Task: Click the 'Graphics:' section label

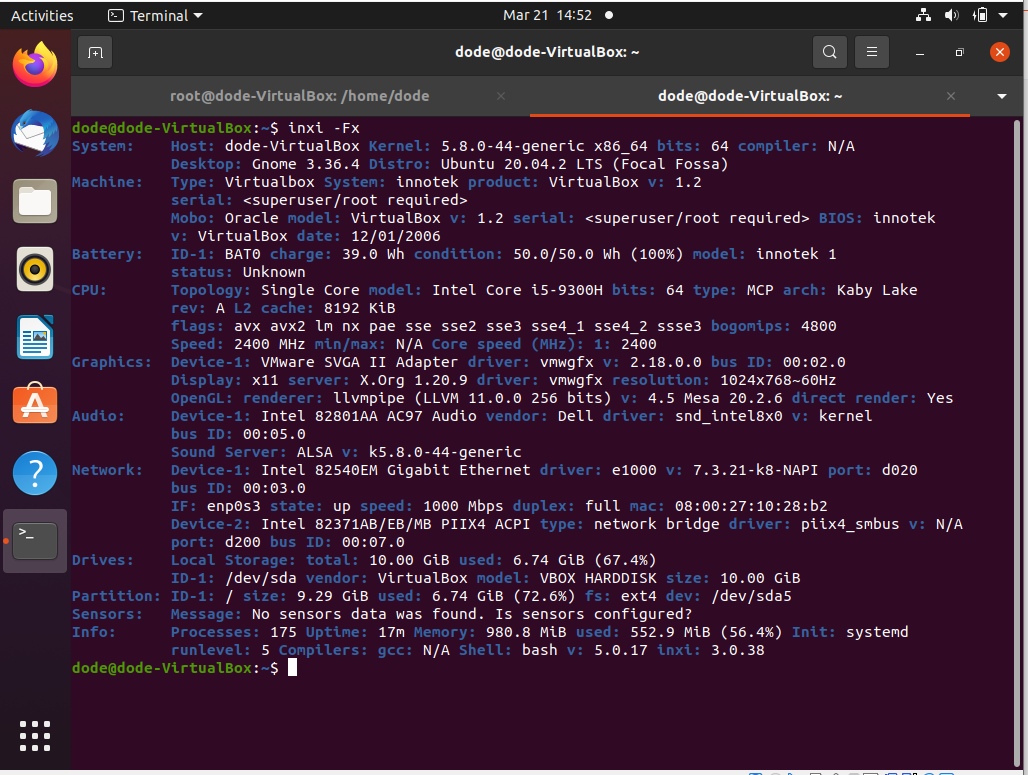Action: 111,362
